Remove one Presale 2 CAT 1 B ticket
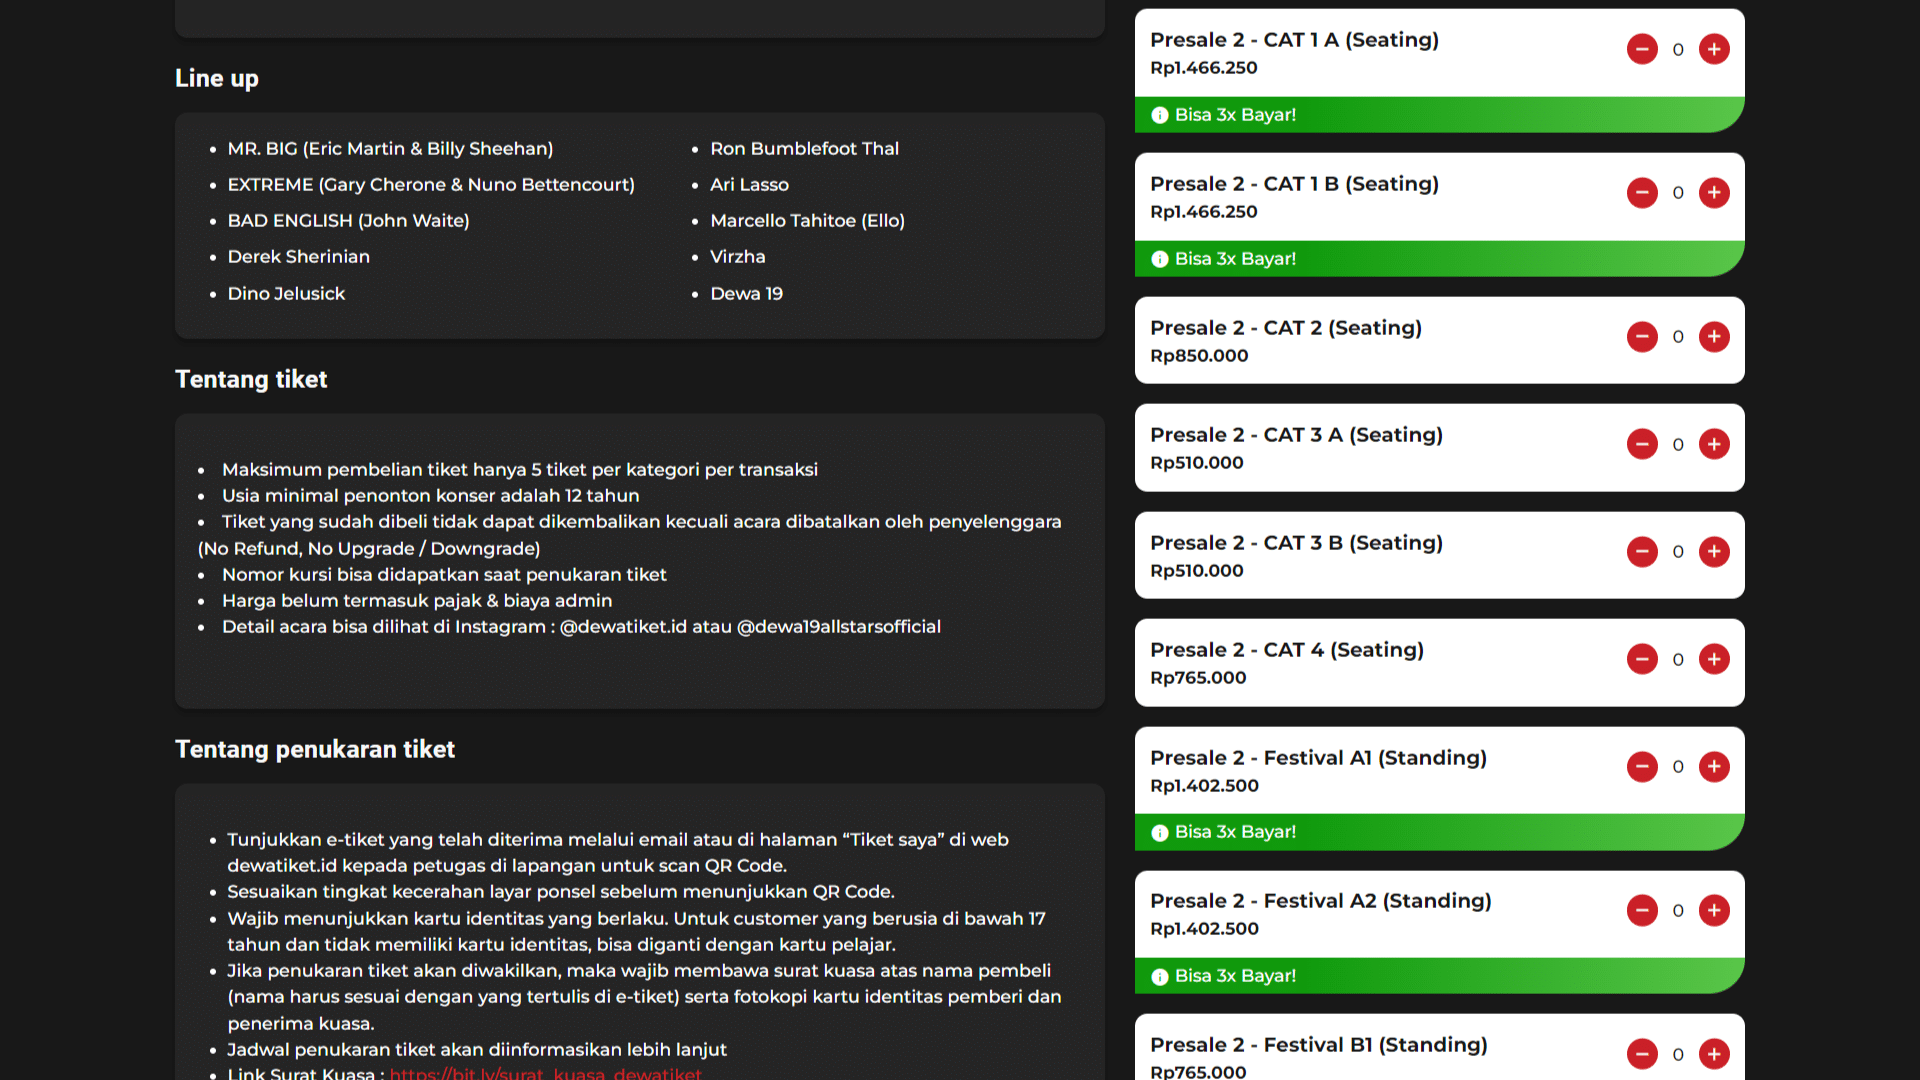This screenshot has width=1920, height=1080. point(1642,193)
